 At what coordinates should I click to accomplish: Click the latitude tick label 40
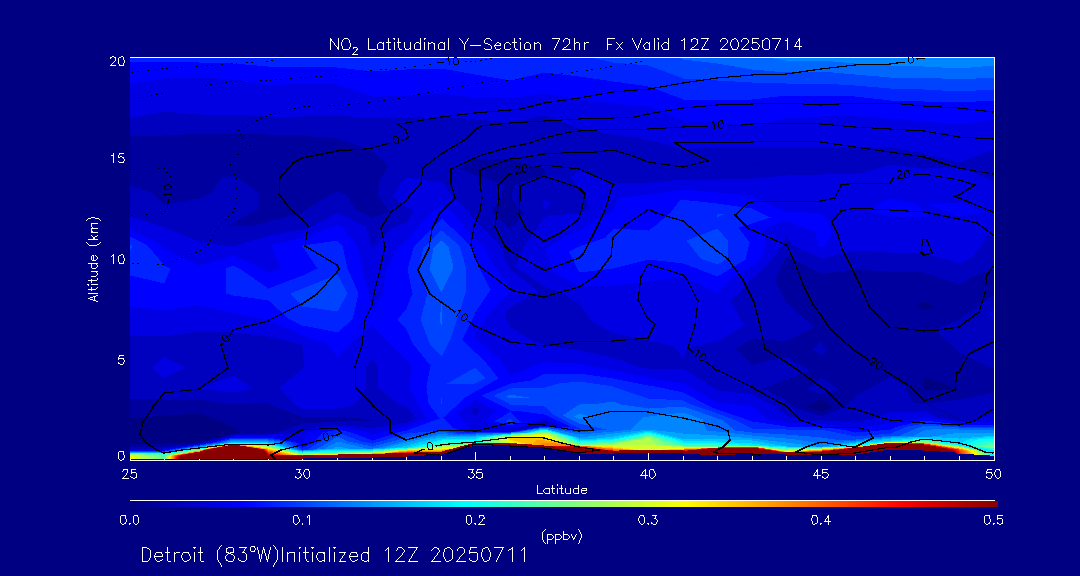click(x=648, y=474)
